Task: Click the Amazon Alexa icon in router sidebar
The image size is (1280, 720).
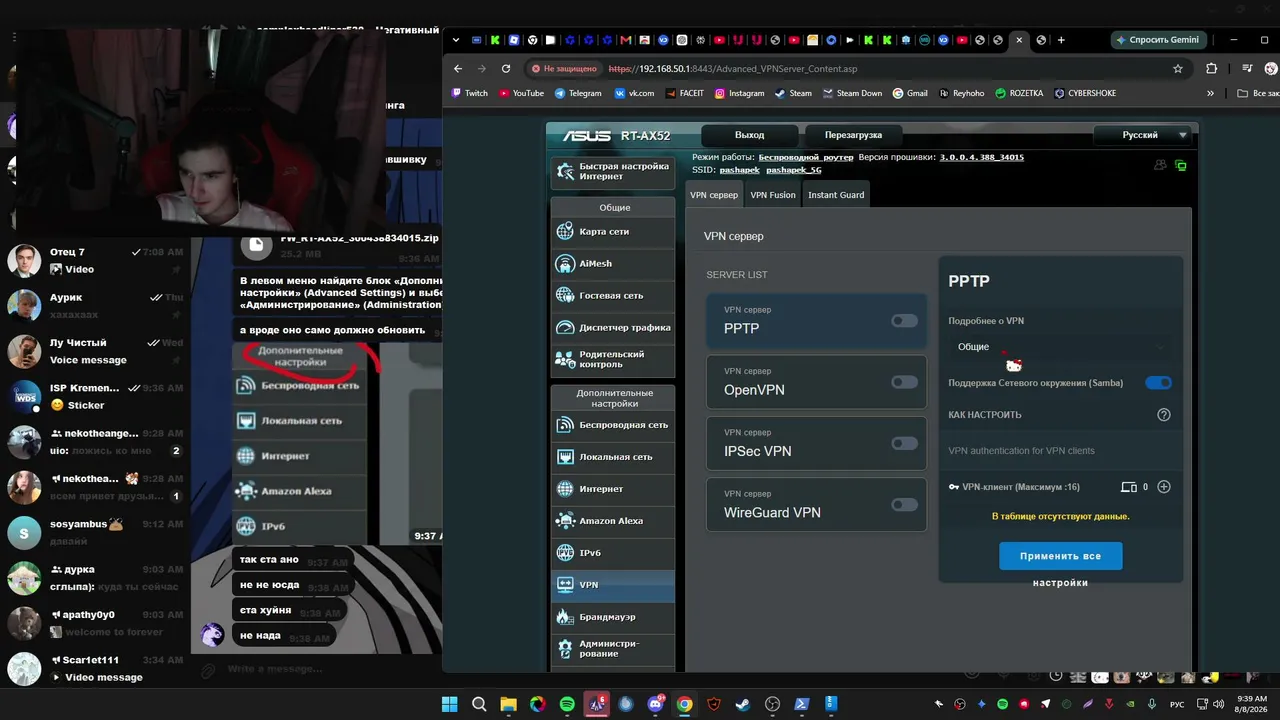Action: (x=564, y=521)
